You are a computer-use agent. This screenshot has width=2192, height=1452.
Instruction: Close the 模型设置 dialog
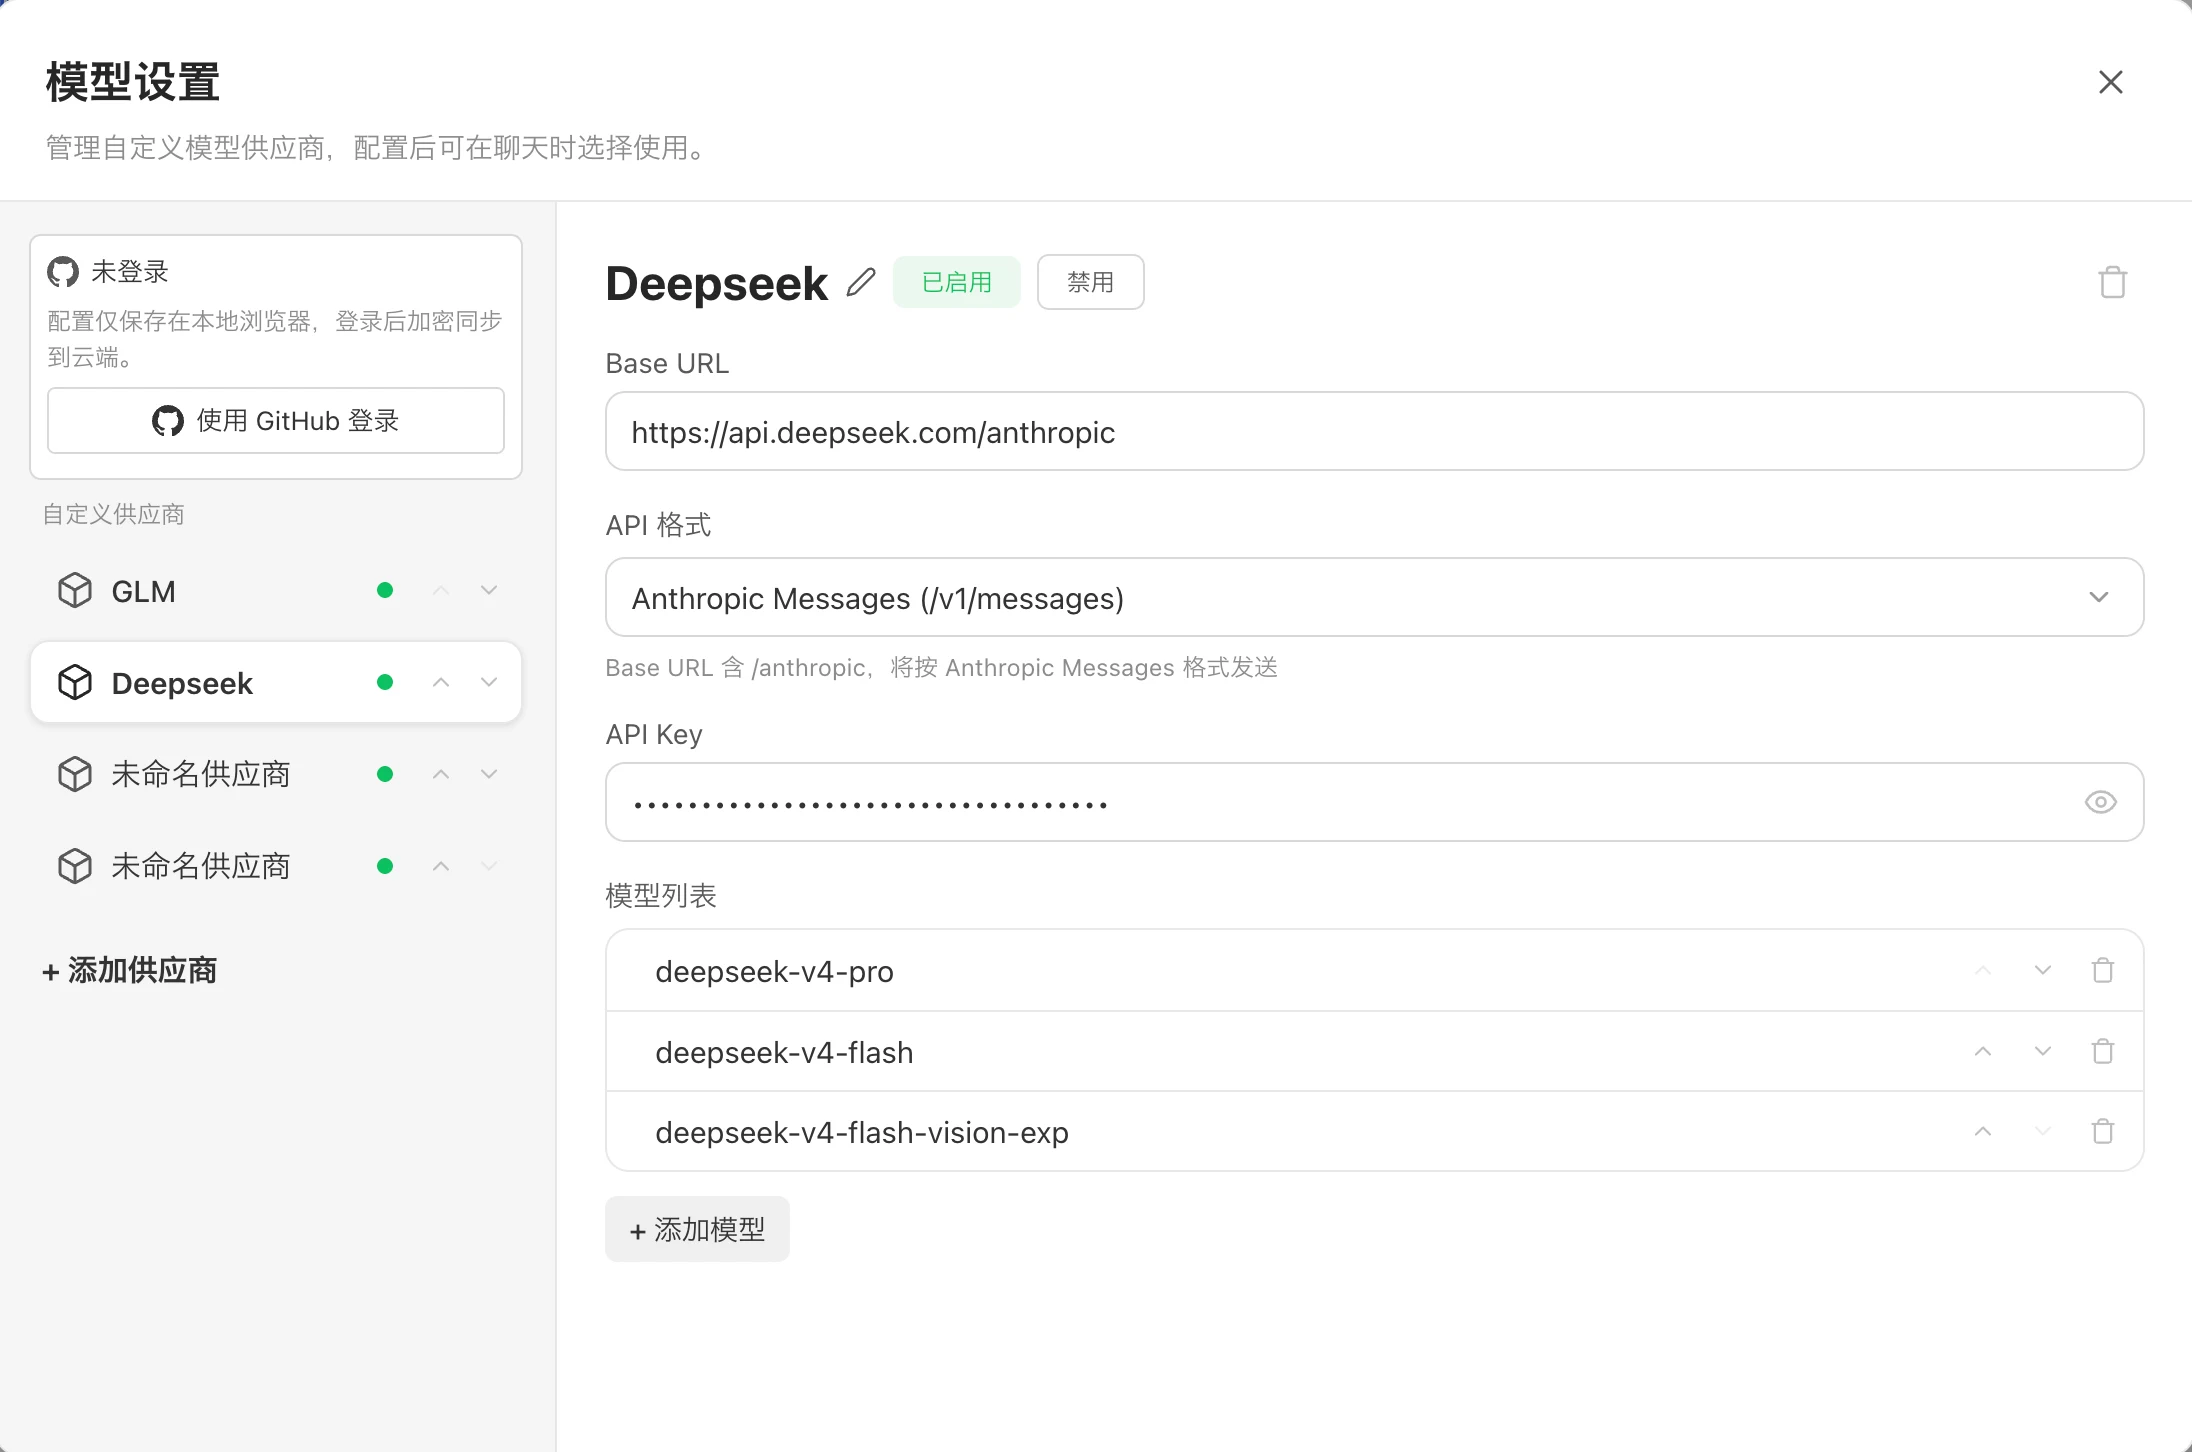(2110, 82)
